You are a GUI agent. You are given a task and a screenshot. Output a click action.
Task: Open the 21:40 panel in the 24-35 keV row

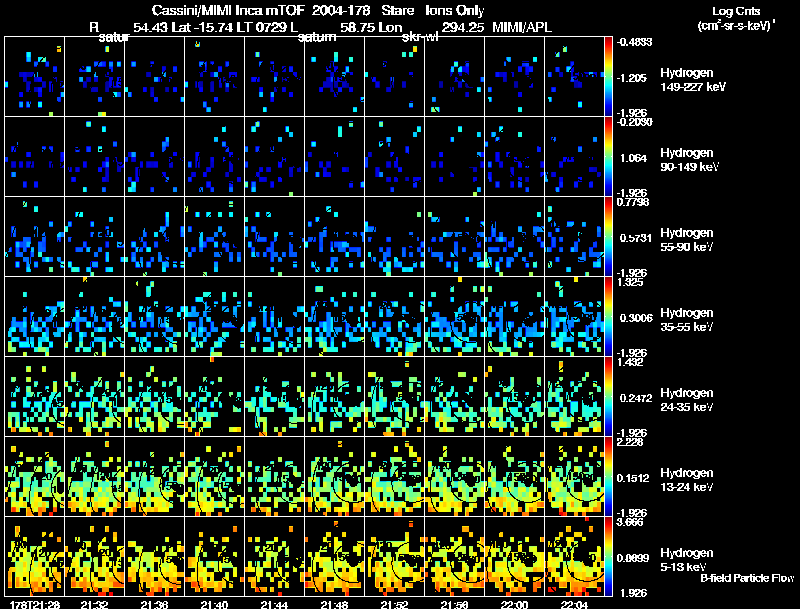(214, 397)
